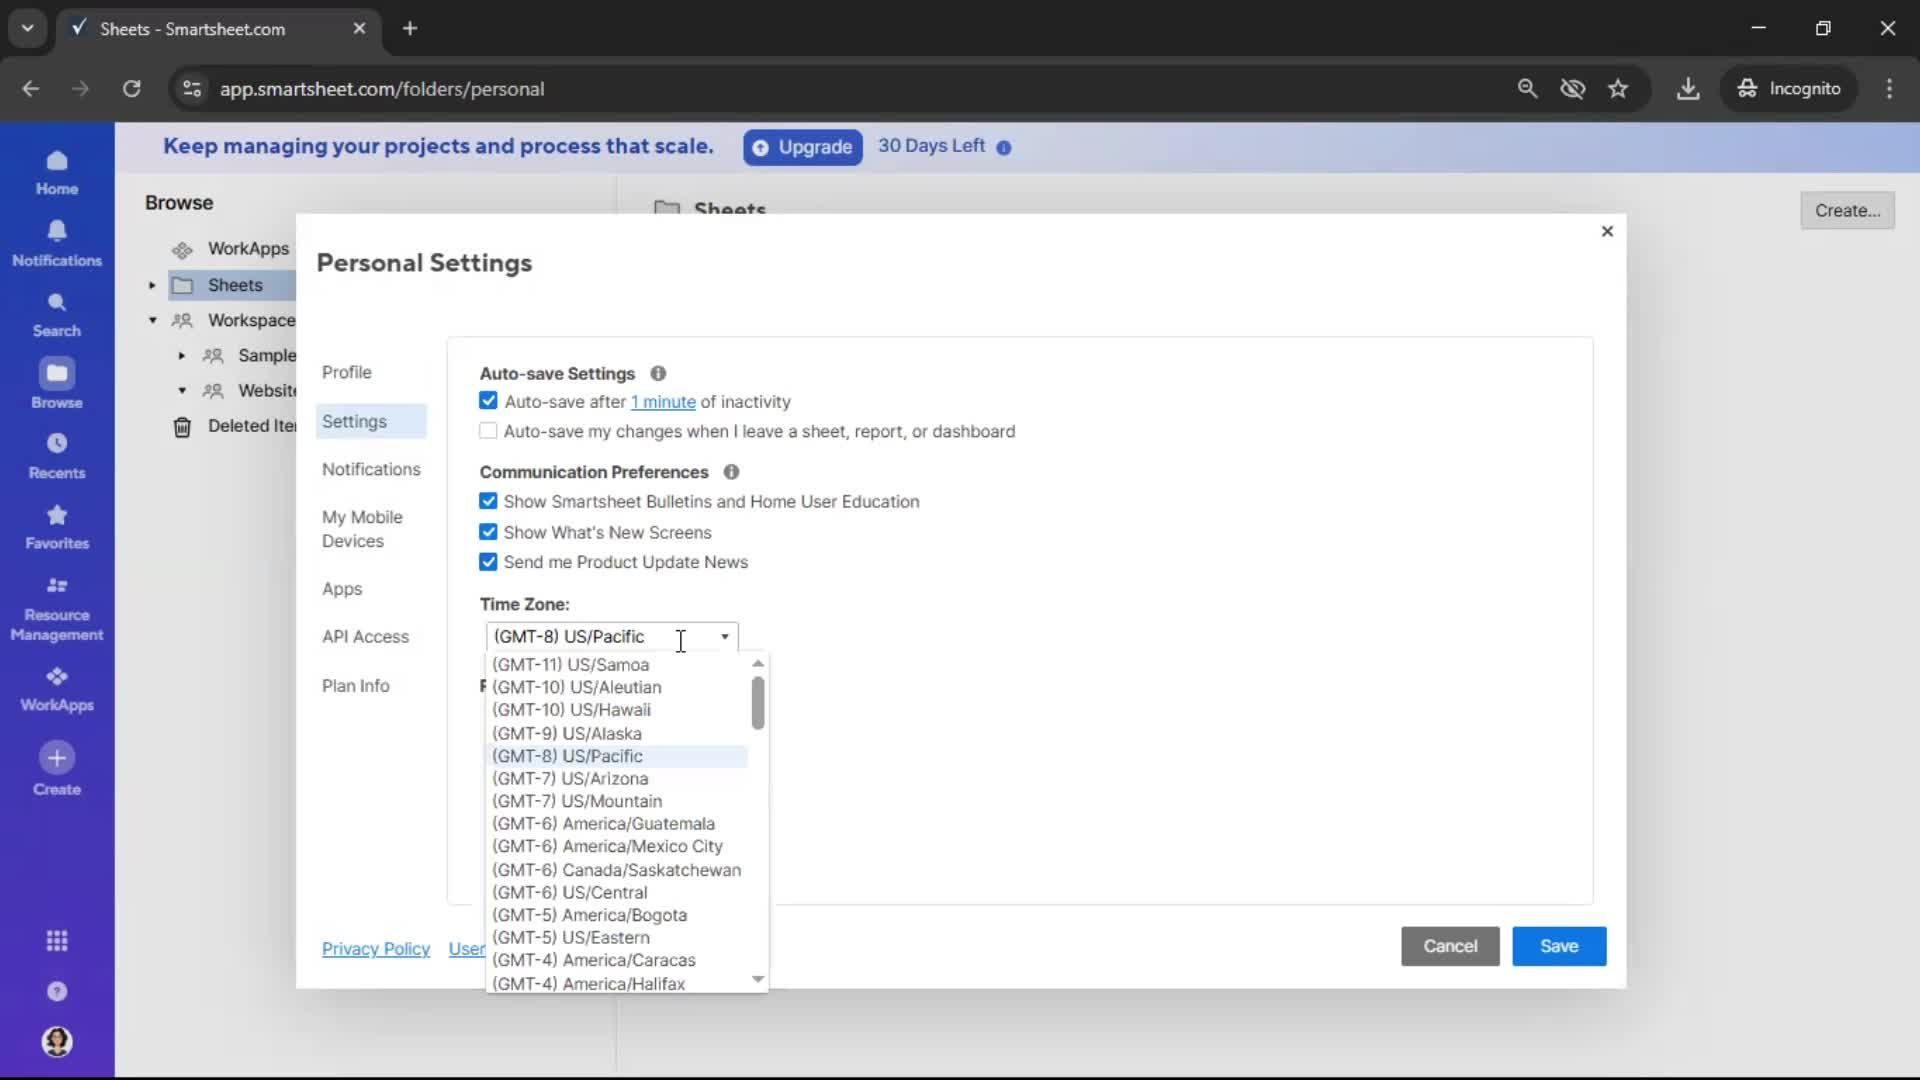This screenshot has height=1080, width=1920.
Task: Open Favorites in the sidebar
Action: (x=57, y=524)
